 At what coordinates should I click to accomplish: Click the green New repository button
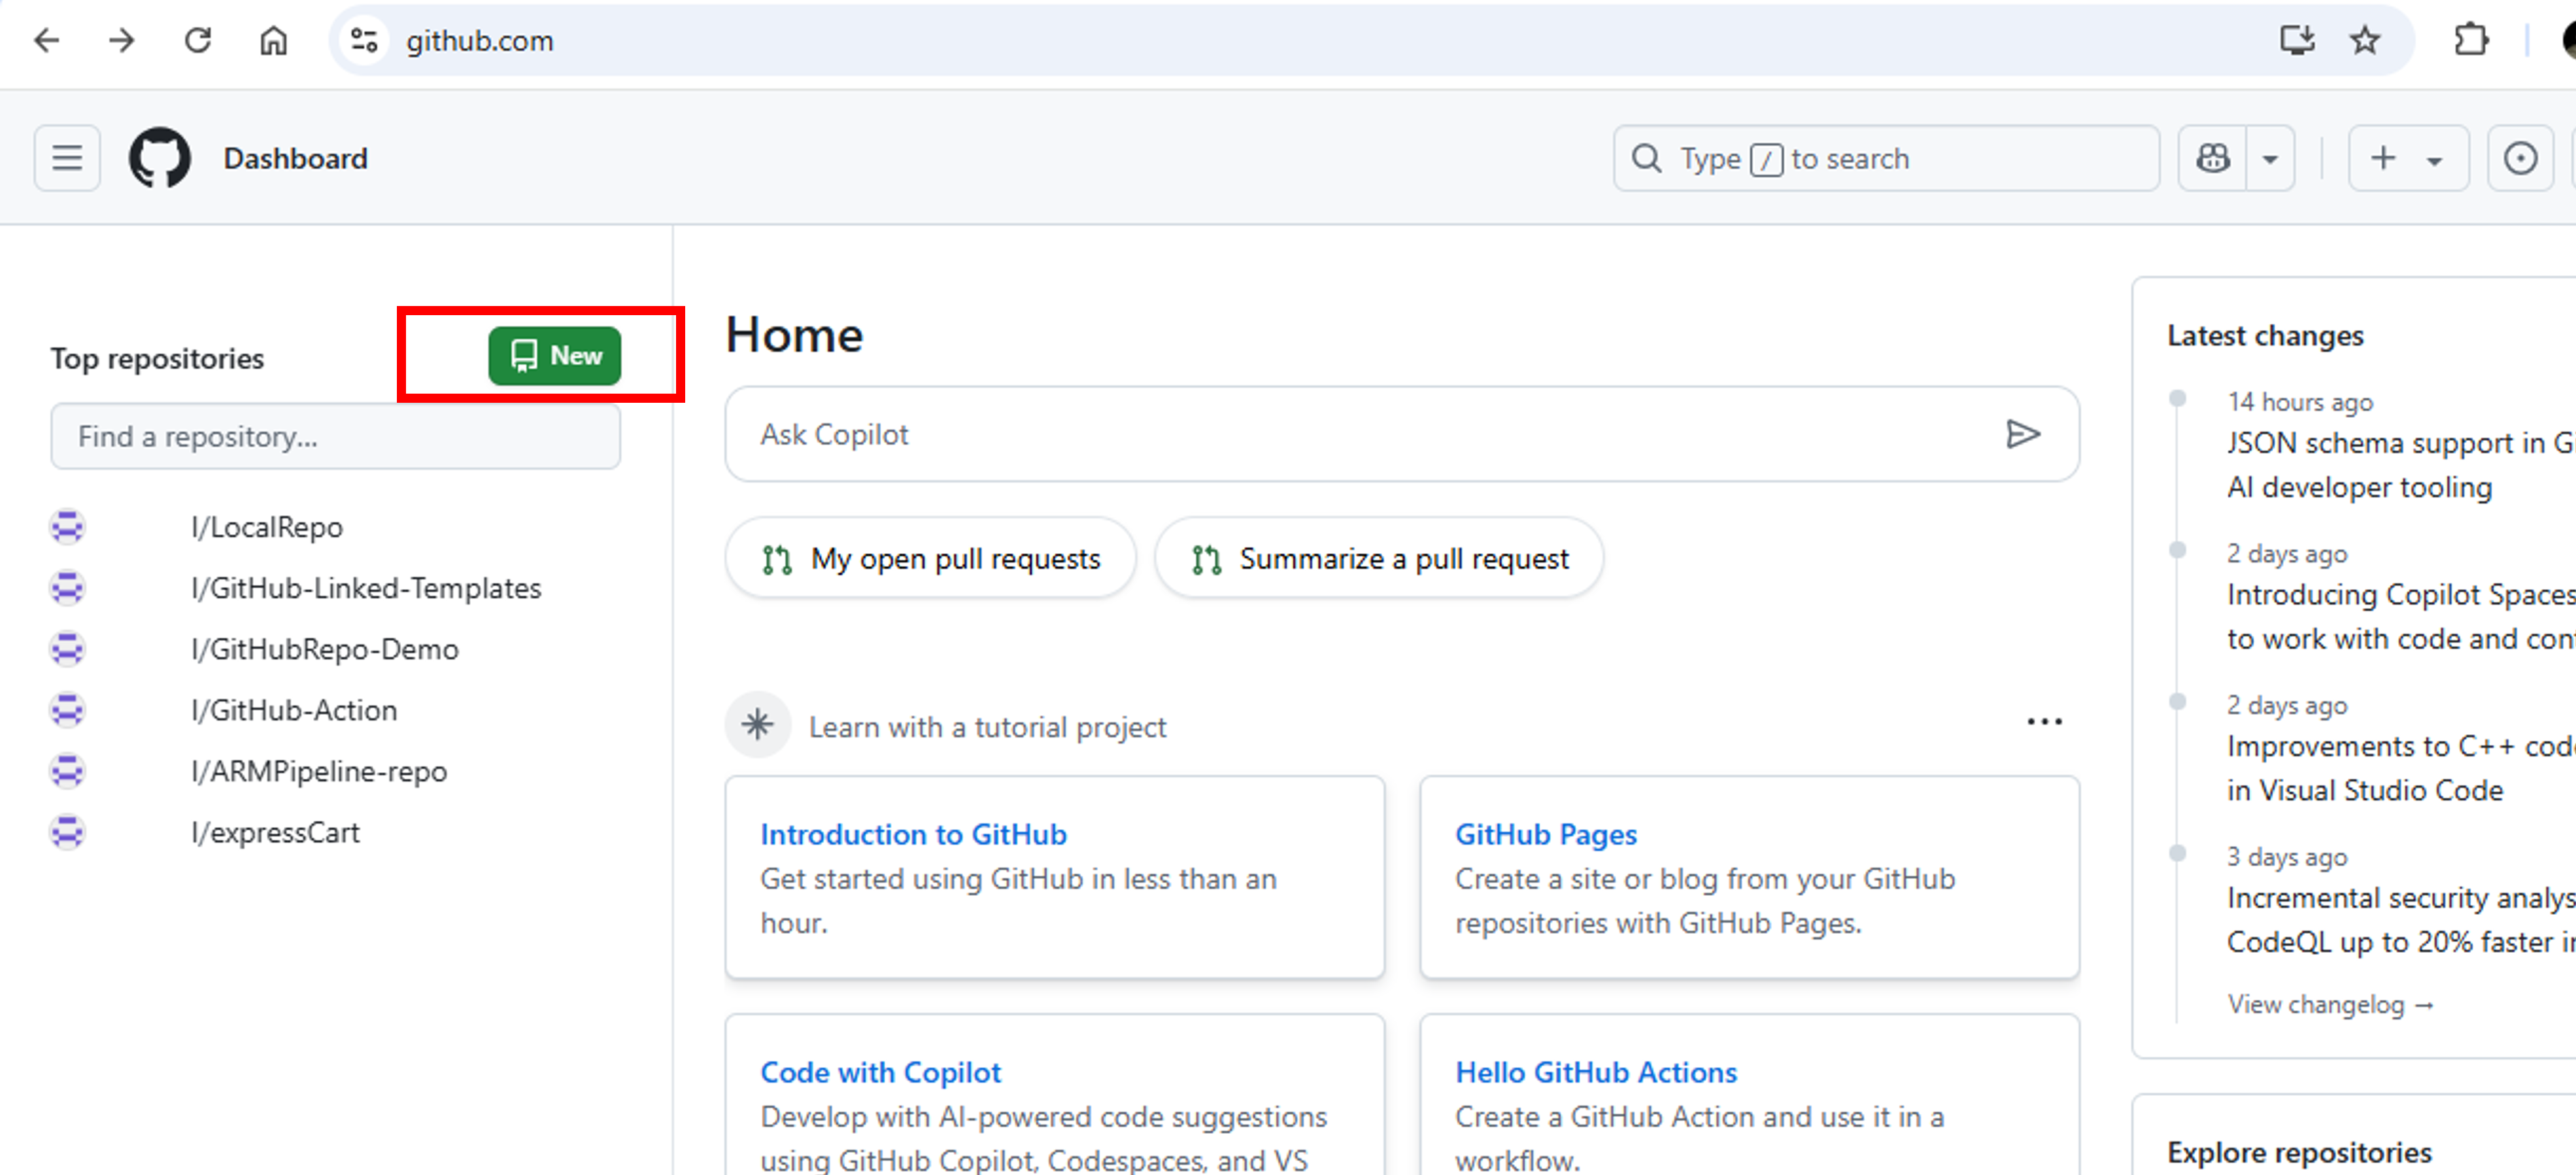coord(554,355)
